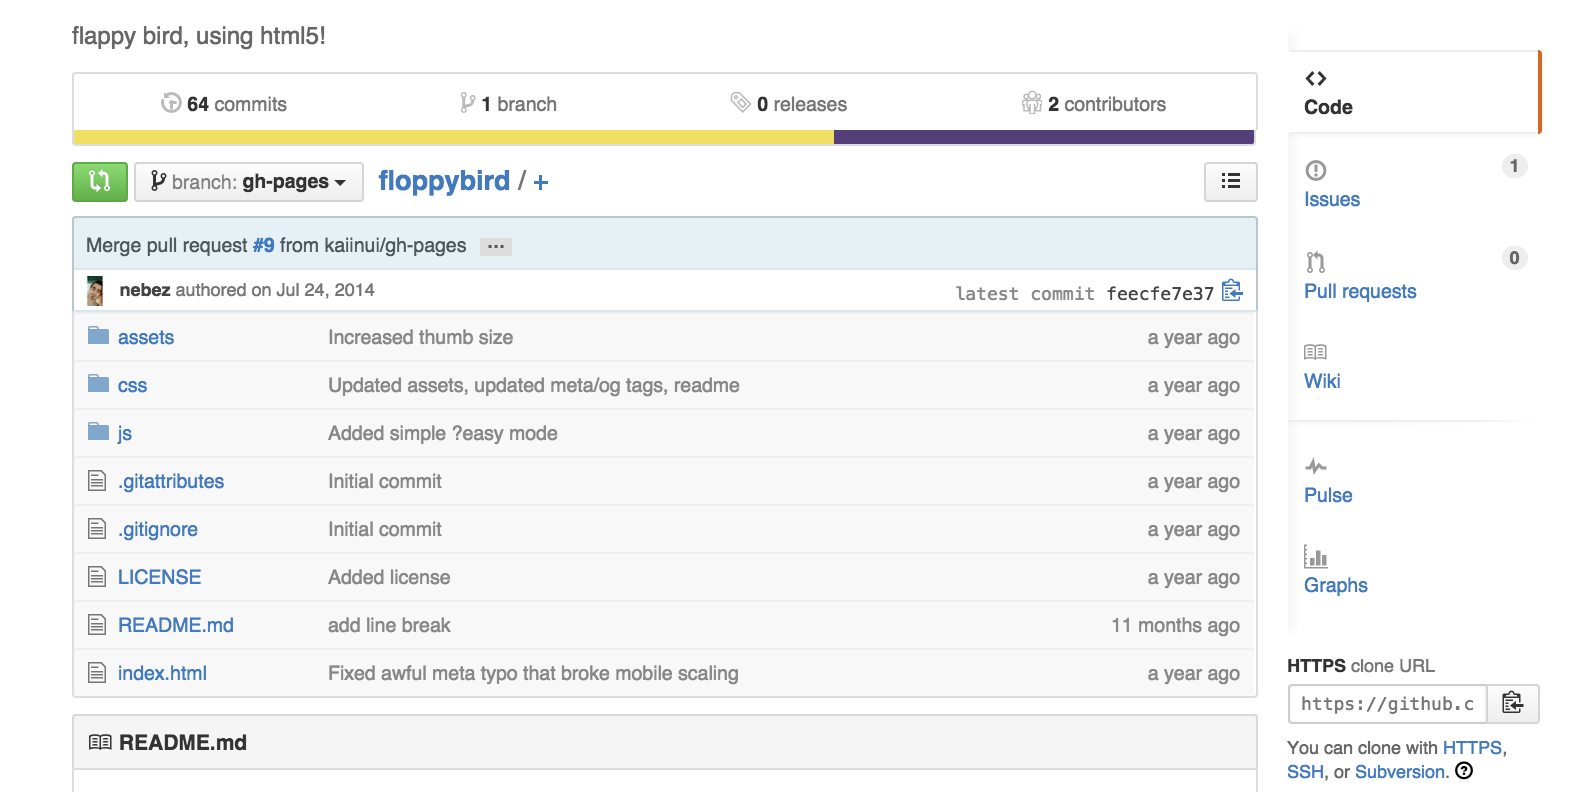Image resolution: width=1596 pixels, height=792 pixels.
Task: Click the .gitattributes file icon
Action: point(97,481)
